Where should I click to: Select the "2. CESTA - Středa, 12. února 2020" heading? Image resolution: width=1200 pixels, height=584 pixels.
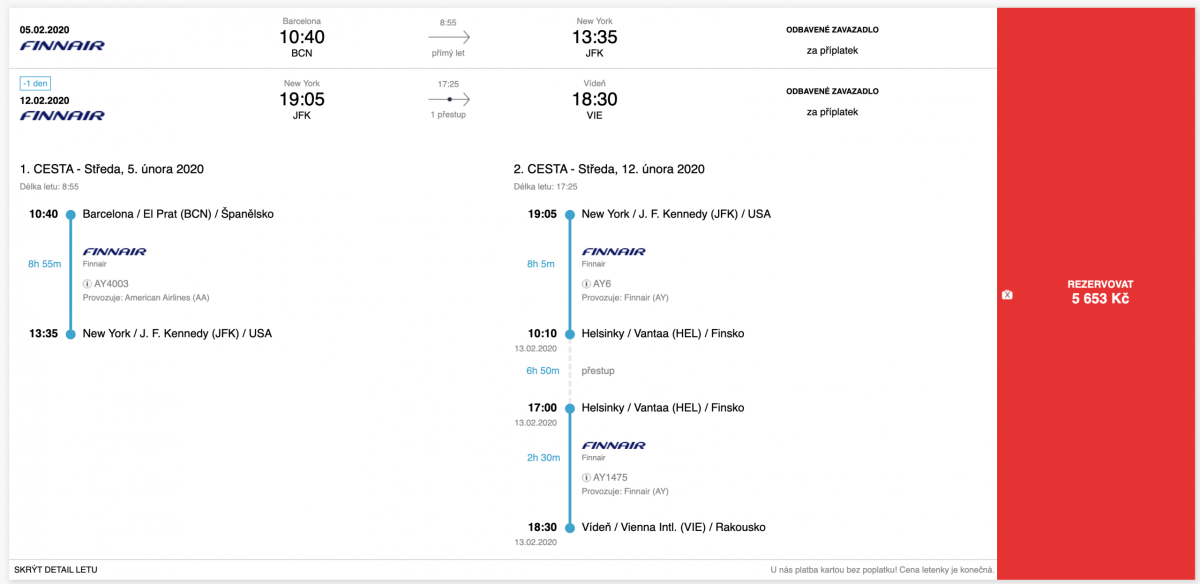[609, 169]
